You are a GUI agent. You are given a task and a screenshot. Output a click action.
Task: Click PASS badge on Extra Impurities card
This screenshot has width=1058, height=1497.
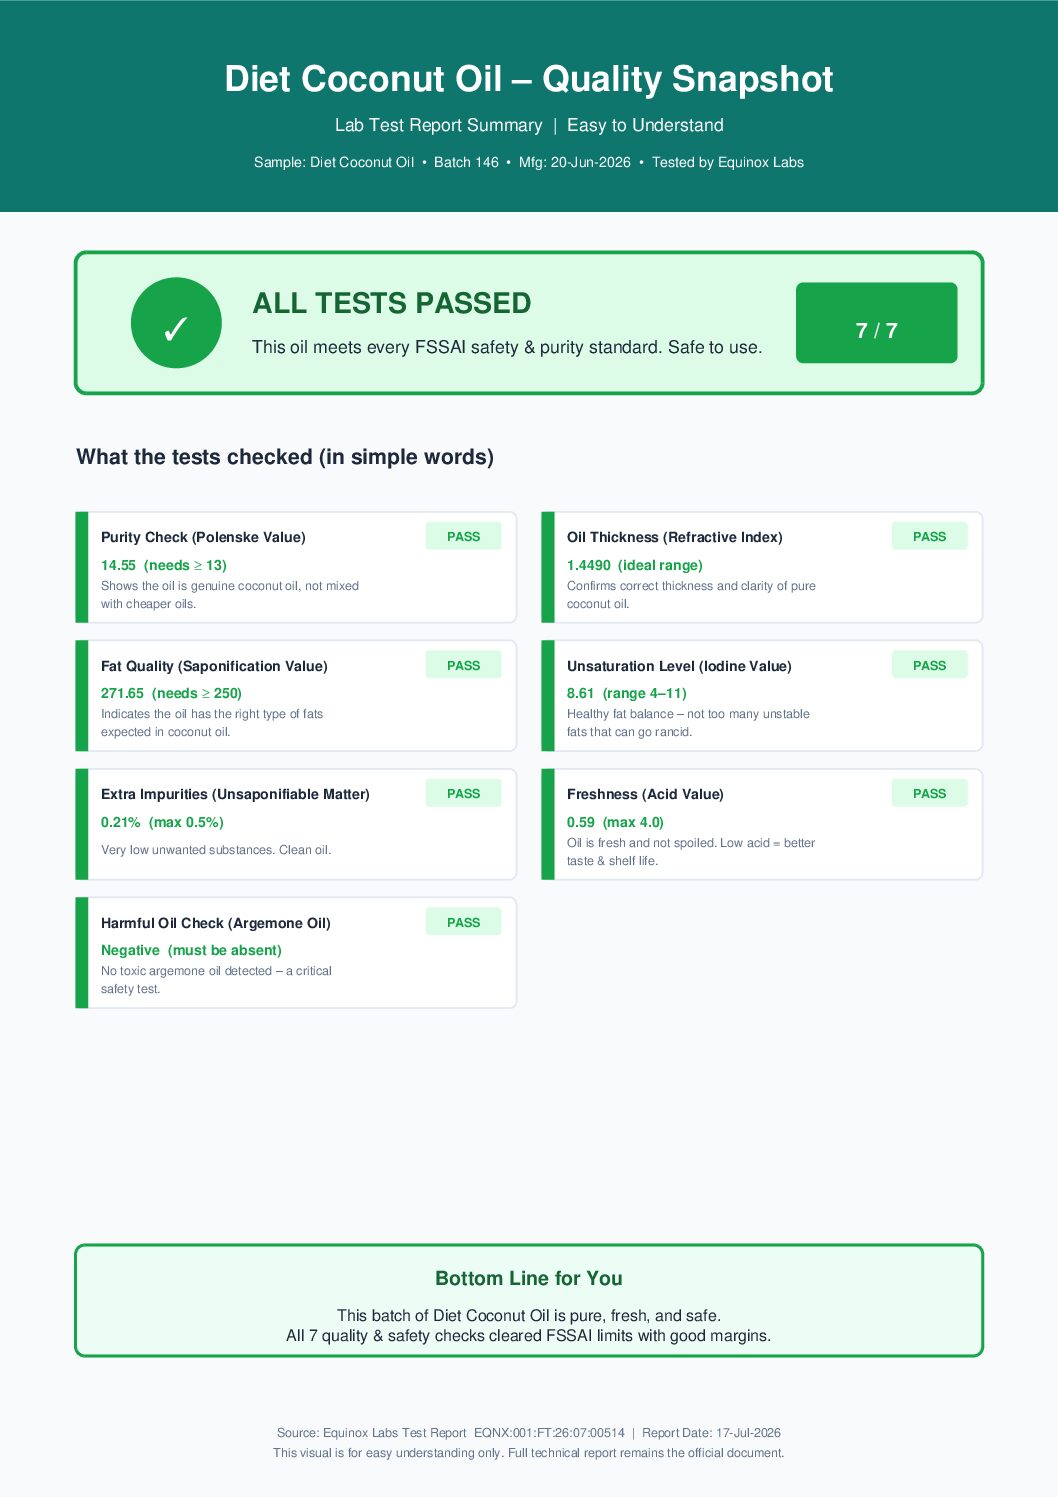(x=463, y=793)
